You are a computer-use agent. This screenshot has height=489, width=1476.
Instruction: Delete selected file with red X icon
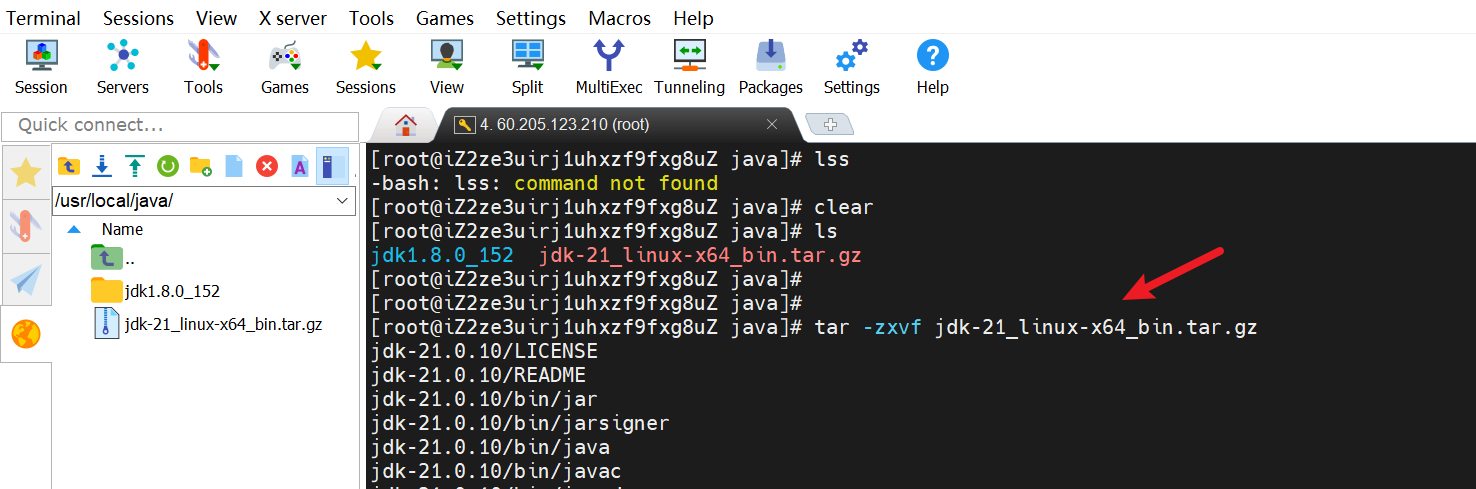click(266, 166)
